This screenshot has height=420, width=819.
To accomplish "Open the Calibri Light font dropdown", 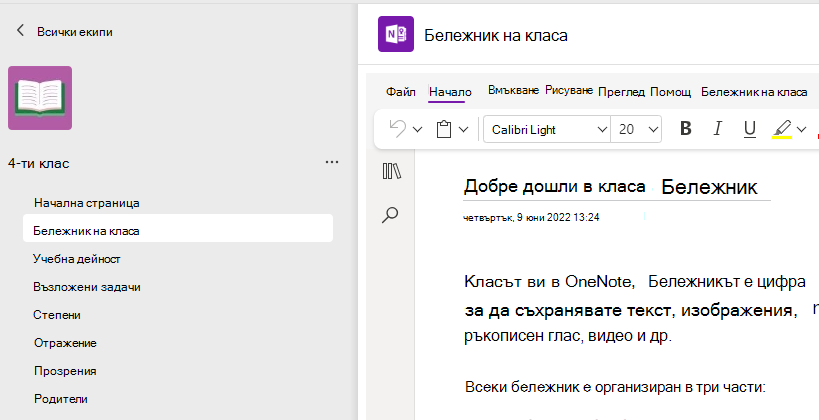I will pyautogui.click(x=547, y=129).
